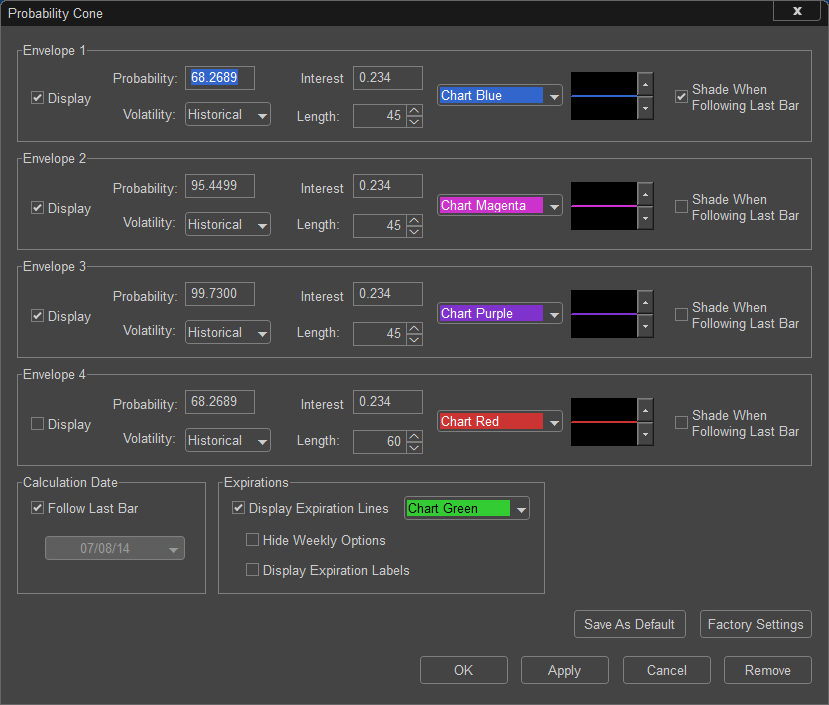Click Envelope 2 magenta line style preview
Image resolution: width=829 pixels, height=705 pixels.
pos(604,206)
